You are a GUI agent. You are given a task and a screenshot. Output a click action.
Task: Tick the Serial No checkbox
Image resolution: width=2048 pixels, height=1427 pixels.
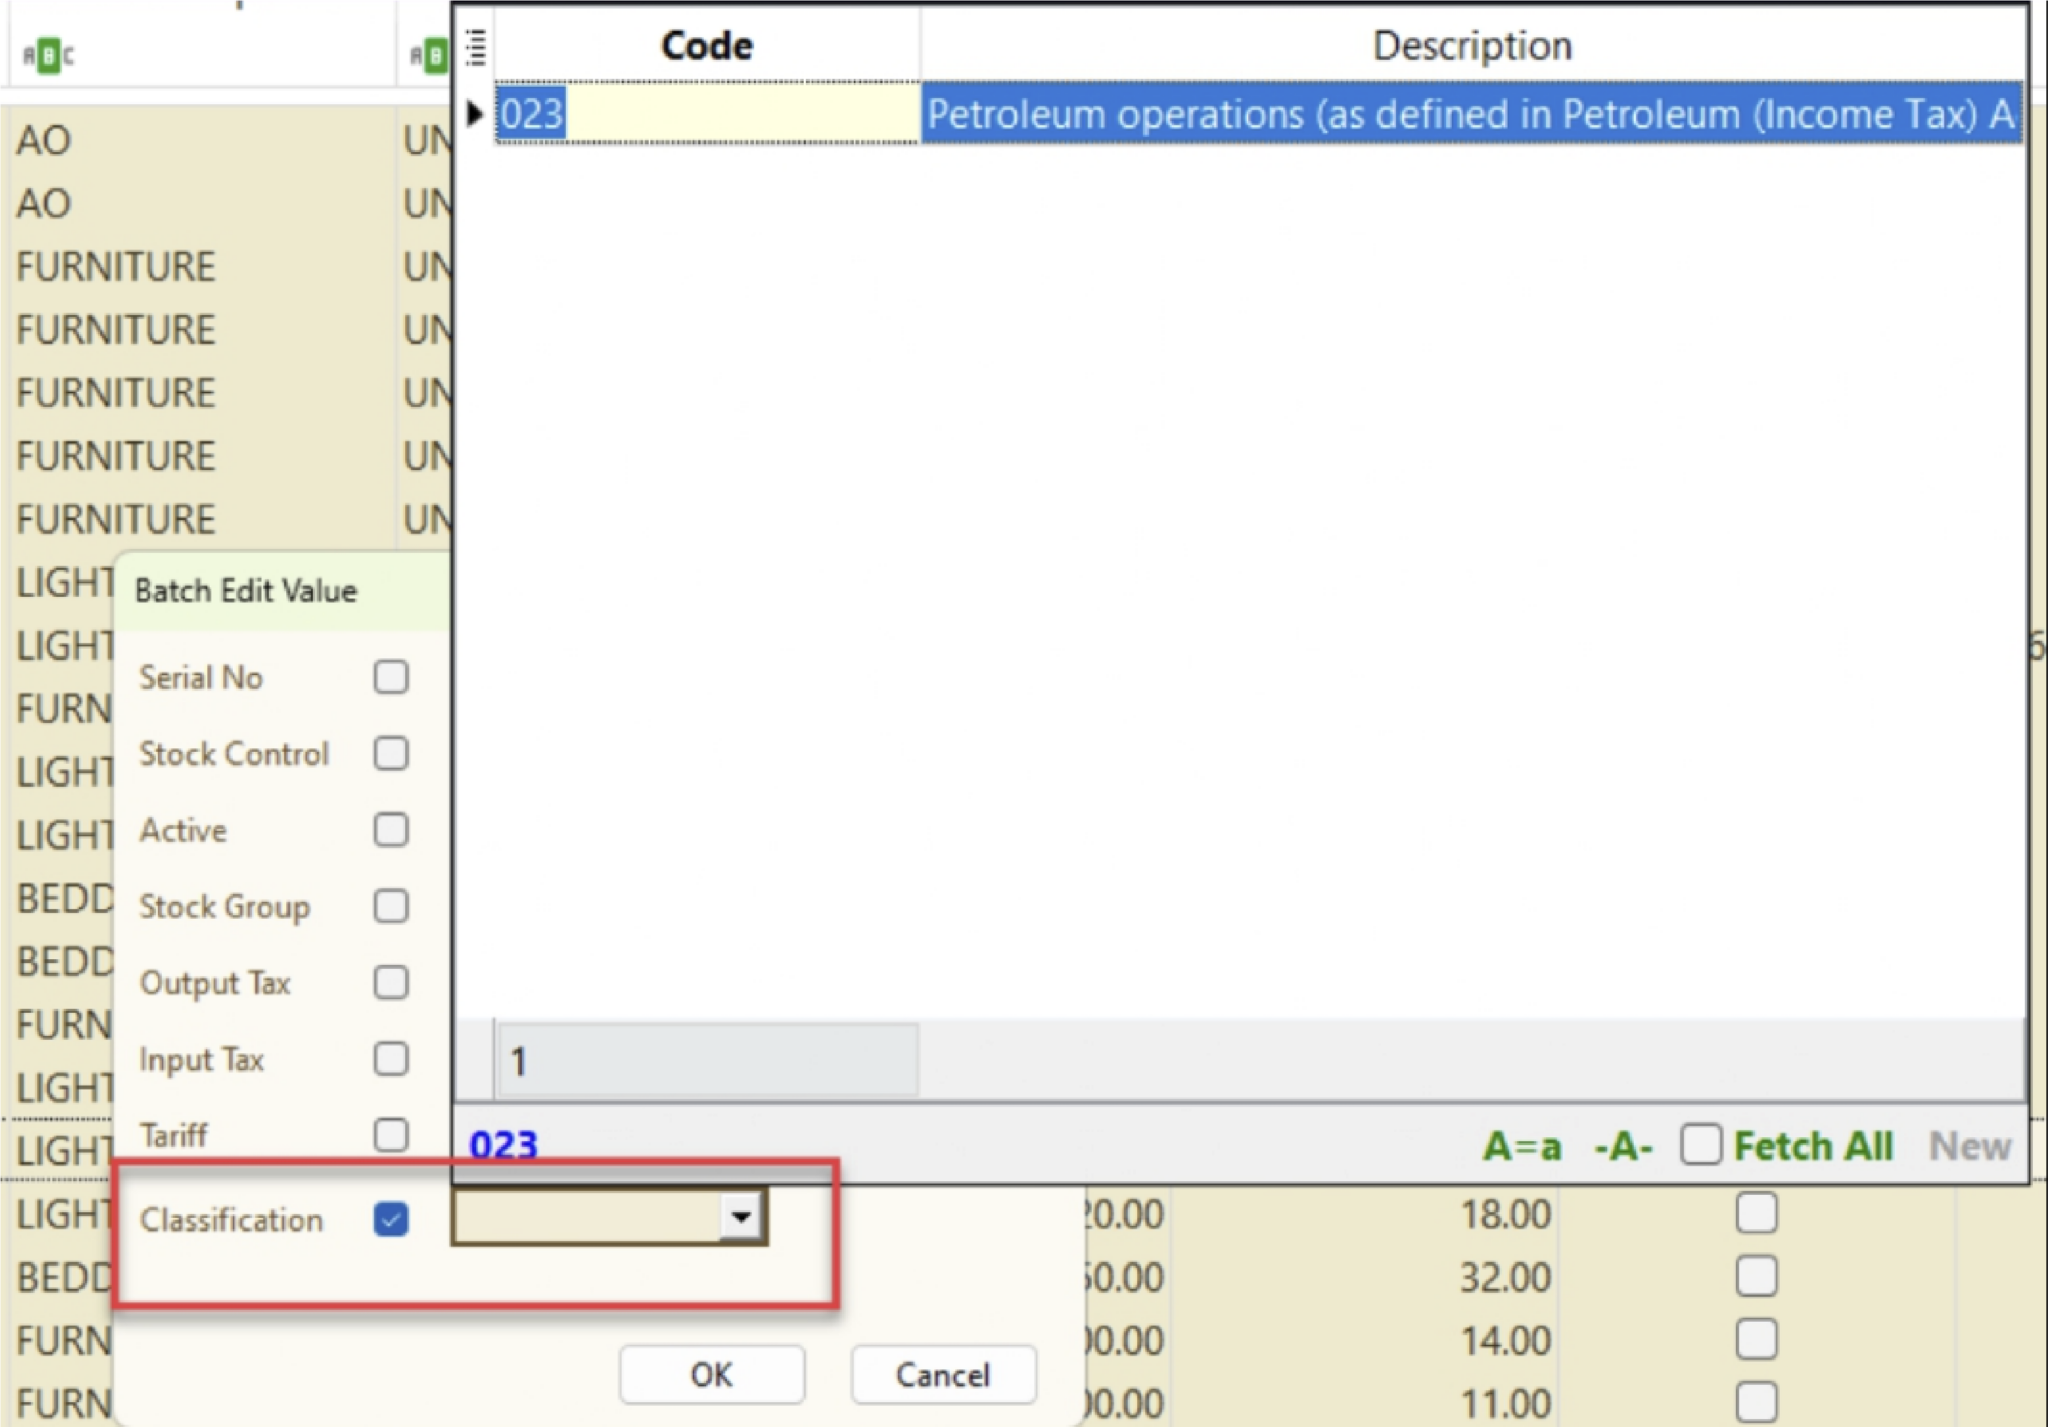click(x=390, y=677)
